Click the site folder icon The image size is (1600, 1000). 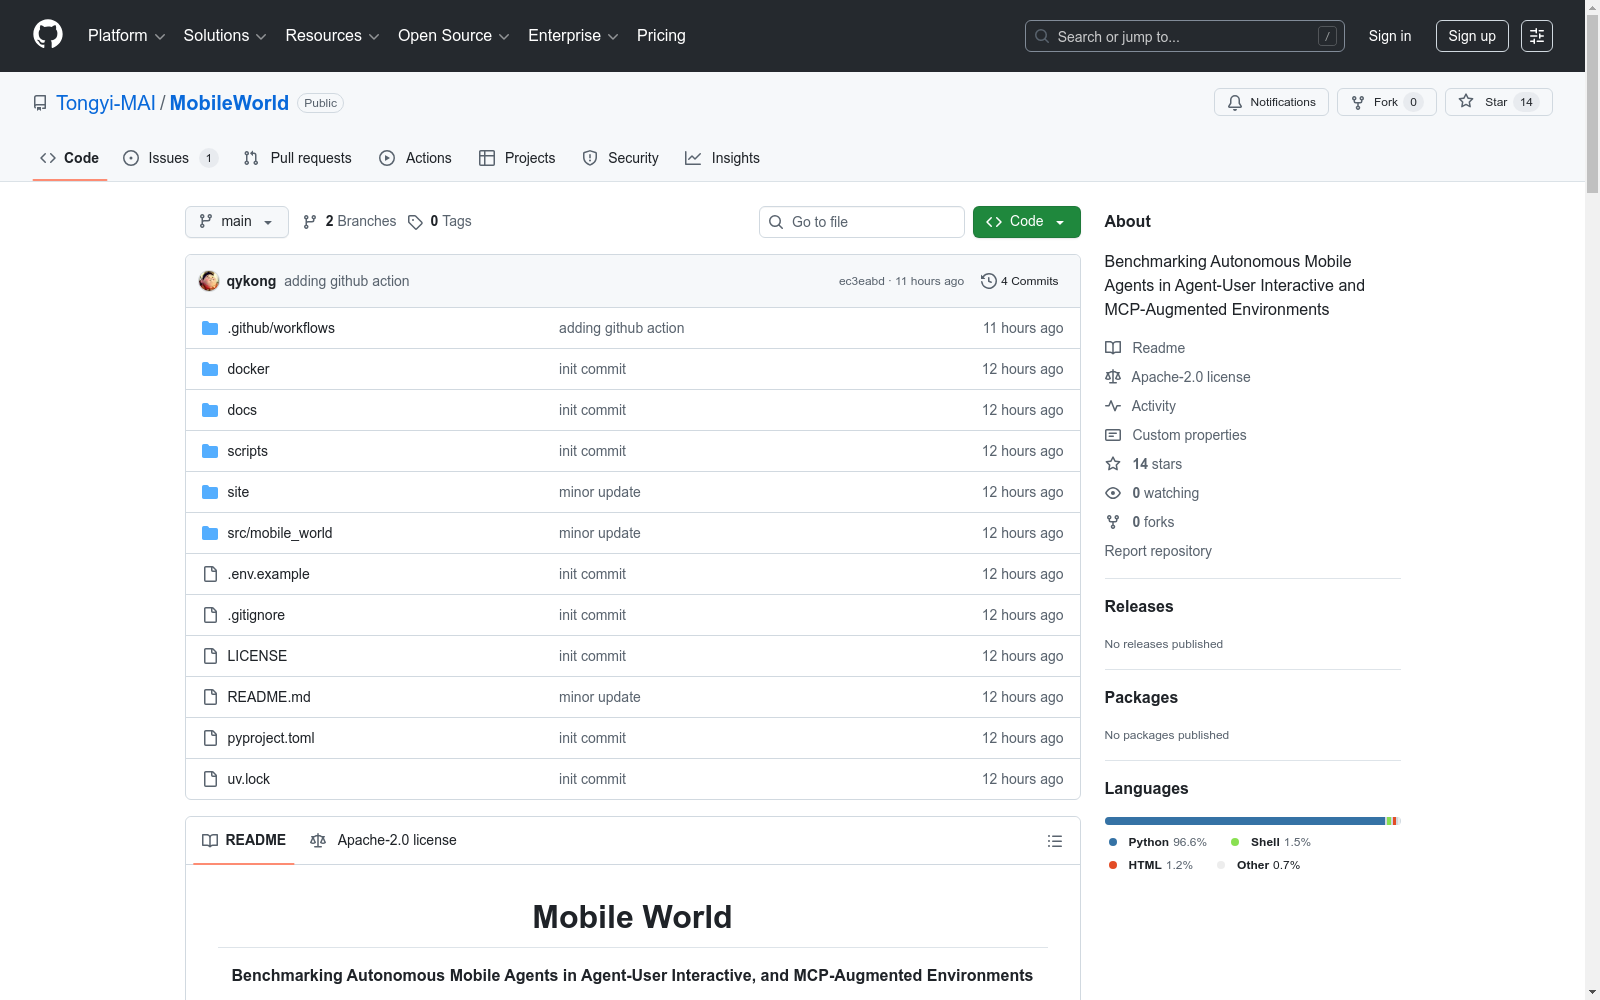pyautogui.click(x=210, y=492)
